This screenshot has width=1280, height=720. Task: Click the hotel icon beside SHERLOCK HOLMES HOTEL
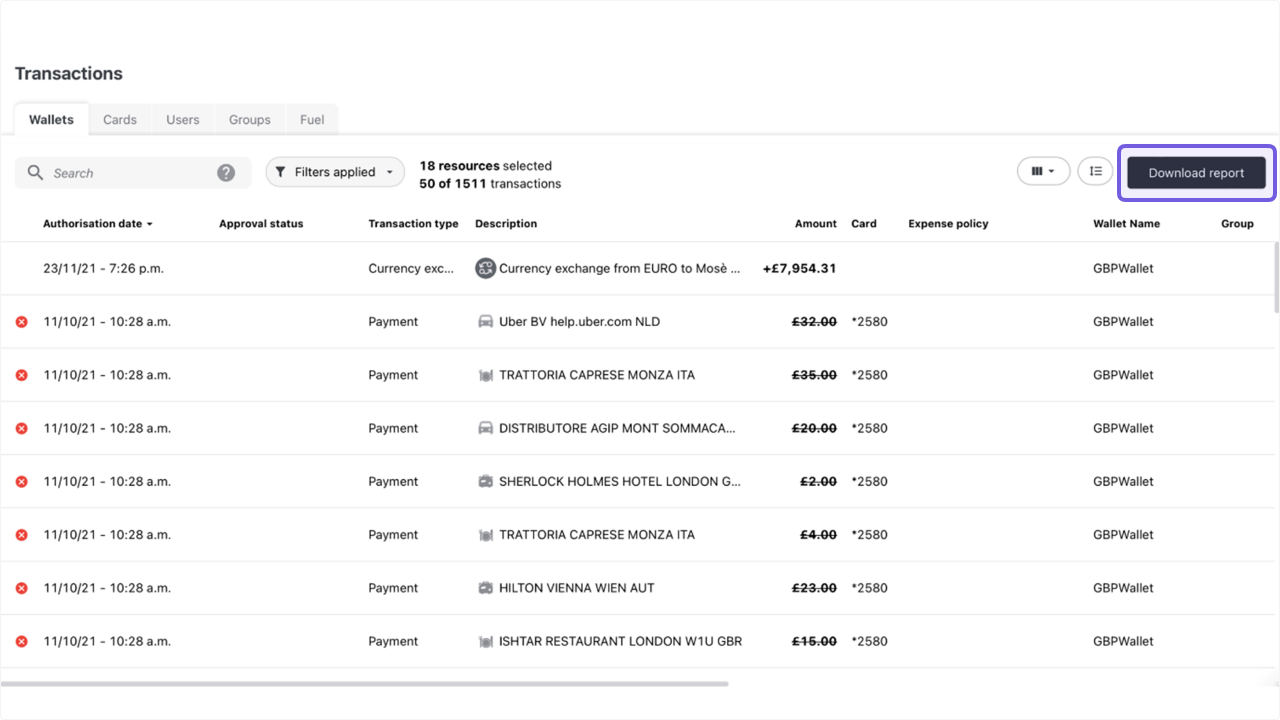coord(486,482)
